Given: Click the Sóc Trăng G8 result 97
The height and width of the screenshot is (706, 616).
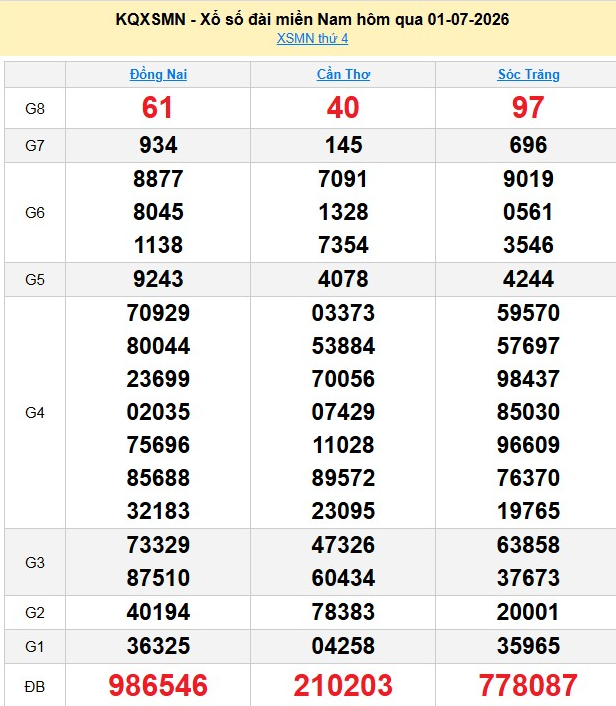Looking at the screenshot, I should coord(528,108).
